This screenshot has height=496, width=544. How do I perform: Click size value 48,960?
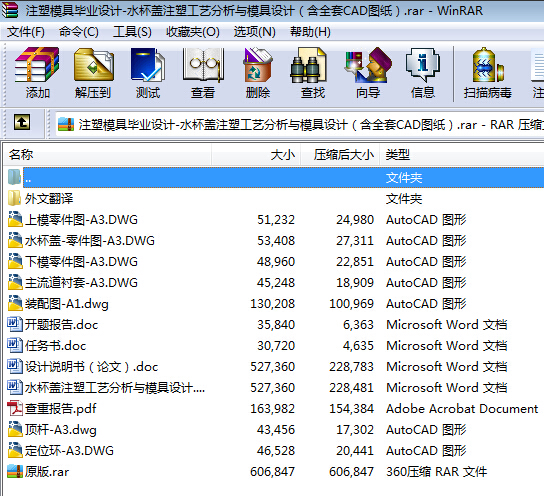point(276,262)
